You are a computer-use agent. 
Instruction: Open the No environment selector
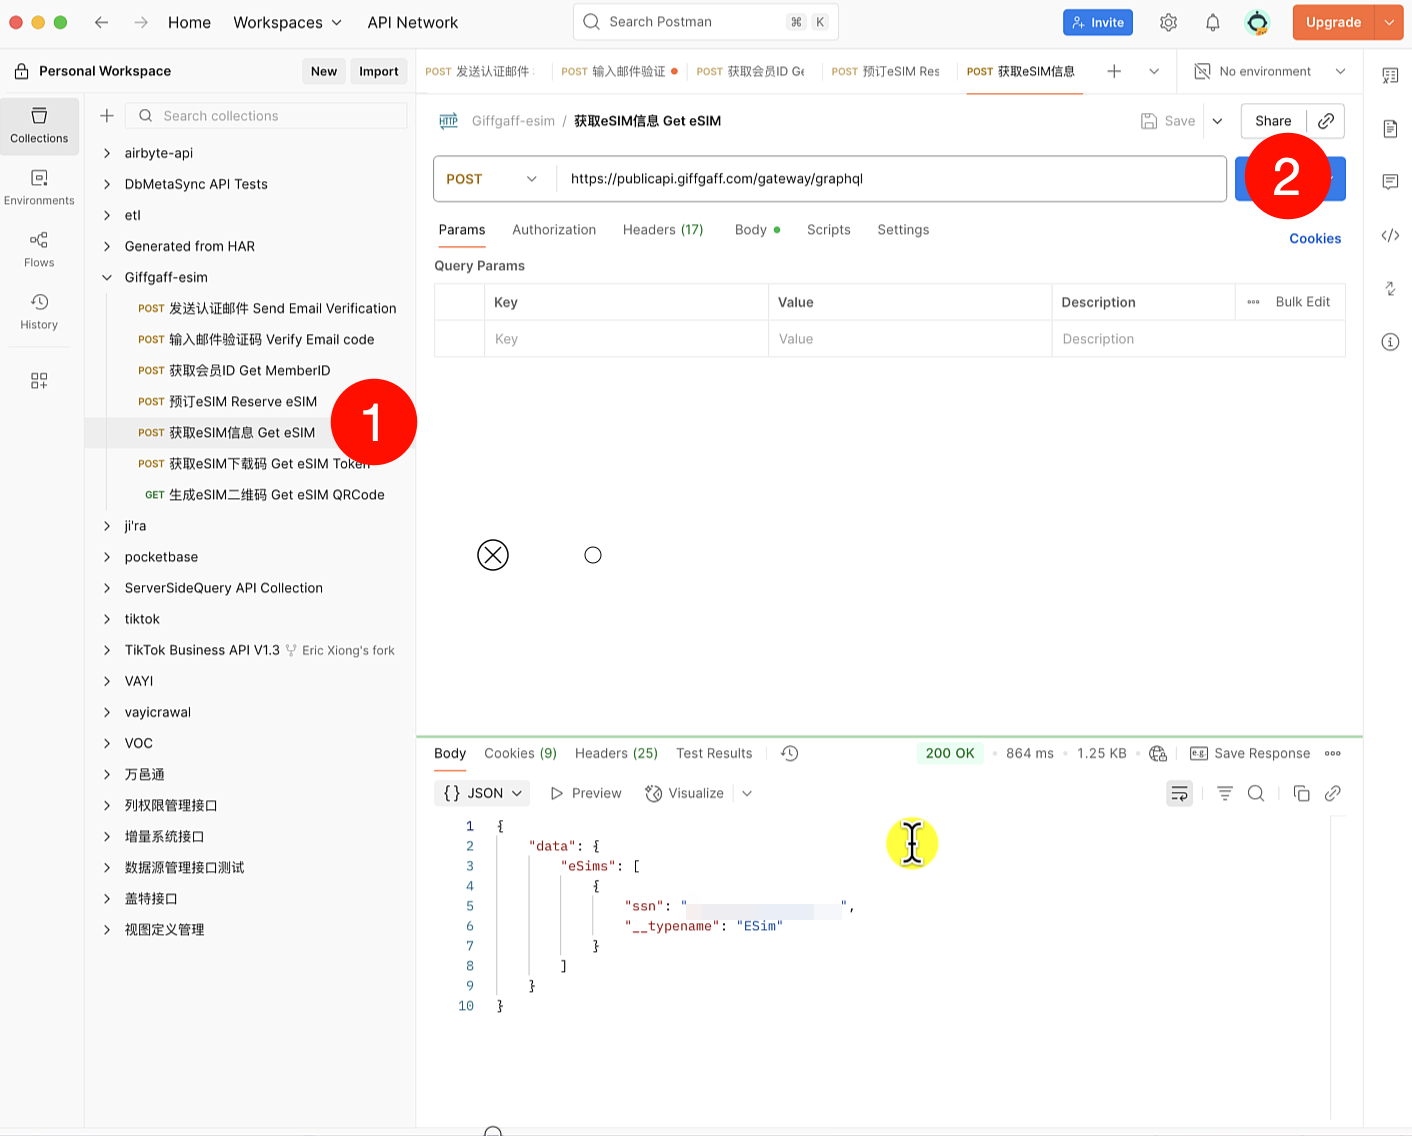tap(1270, 71)
